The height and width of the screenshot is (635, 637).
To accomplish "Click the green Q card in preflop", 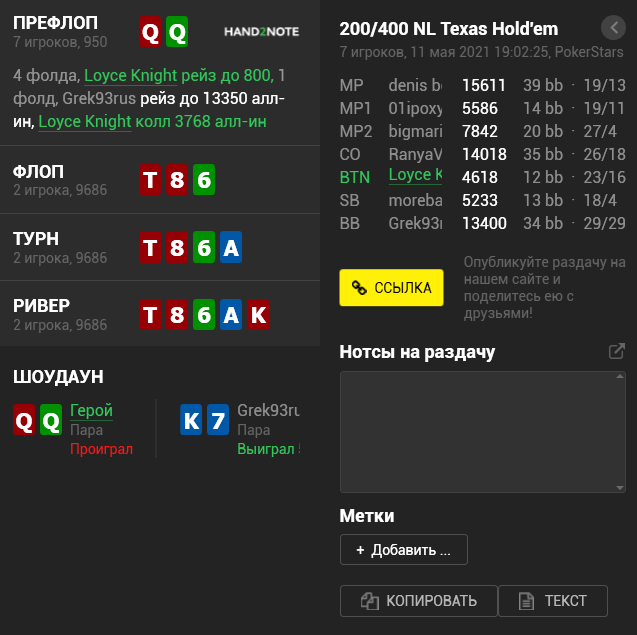I will pos(177,32).
